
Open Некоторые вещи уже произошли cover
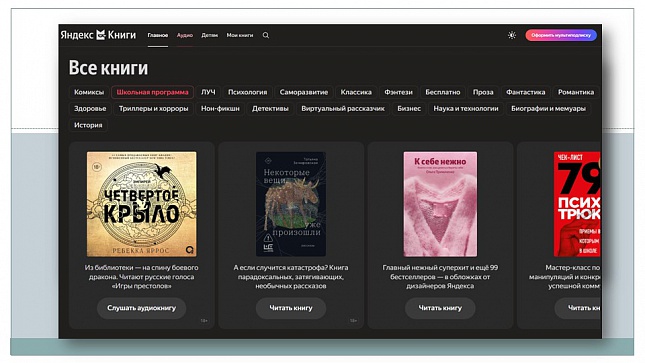click(x=291, y=204)
